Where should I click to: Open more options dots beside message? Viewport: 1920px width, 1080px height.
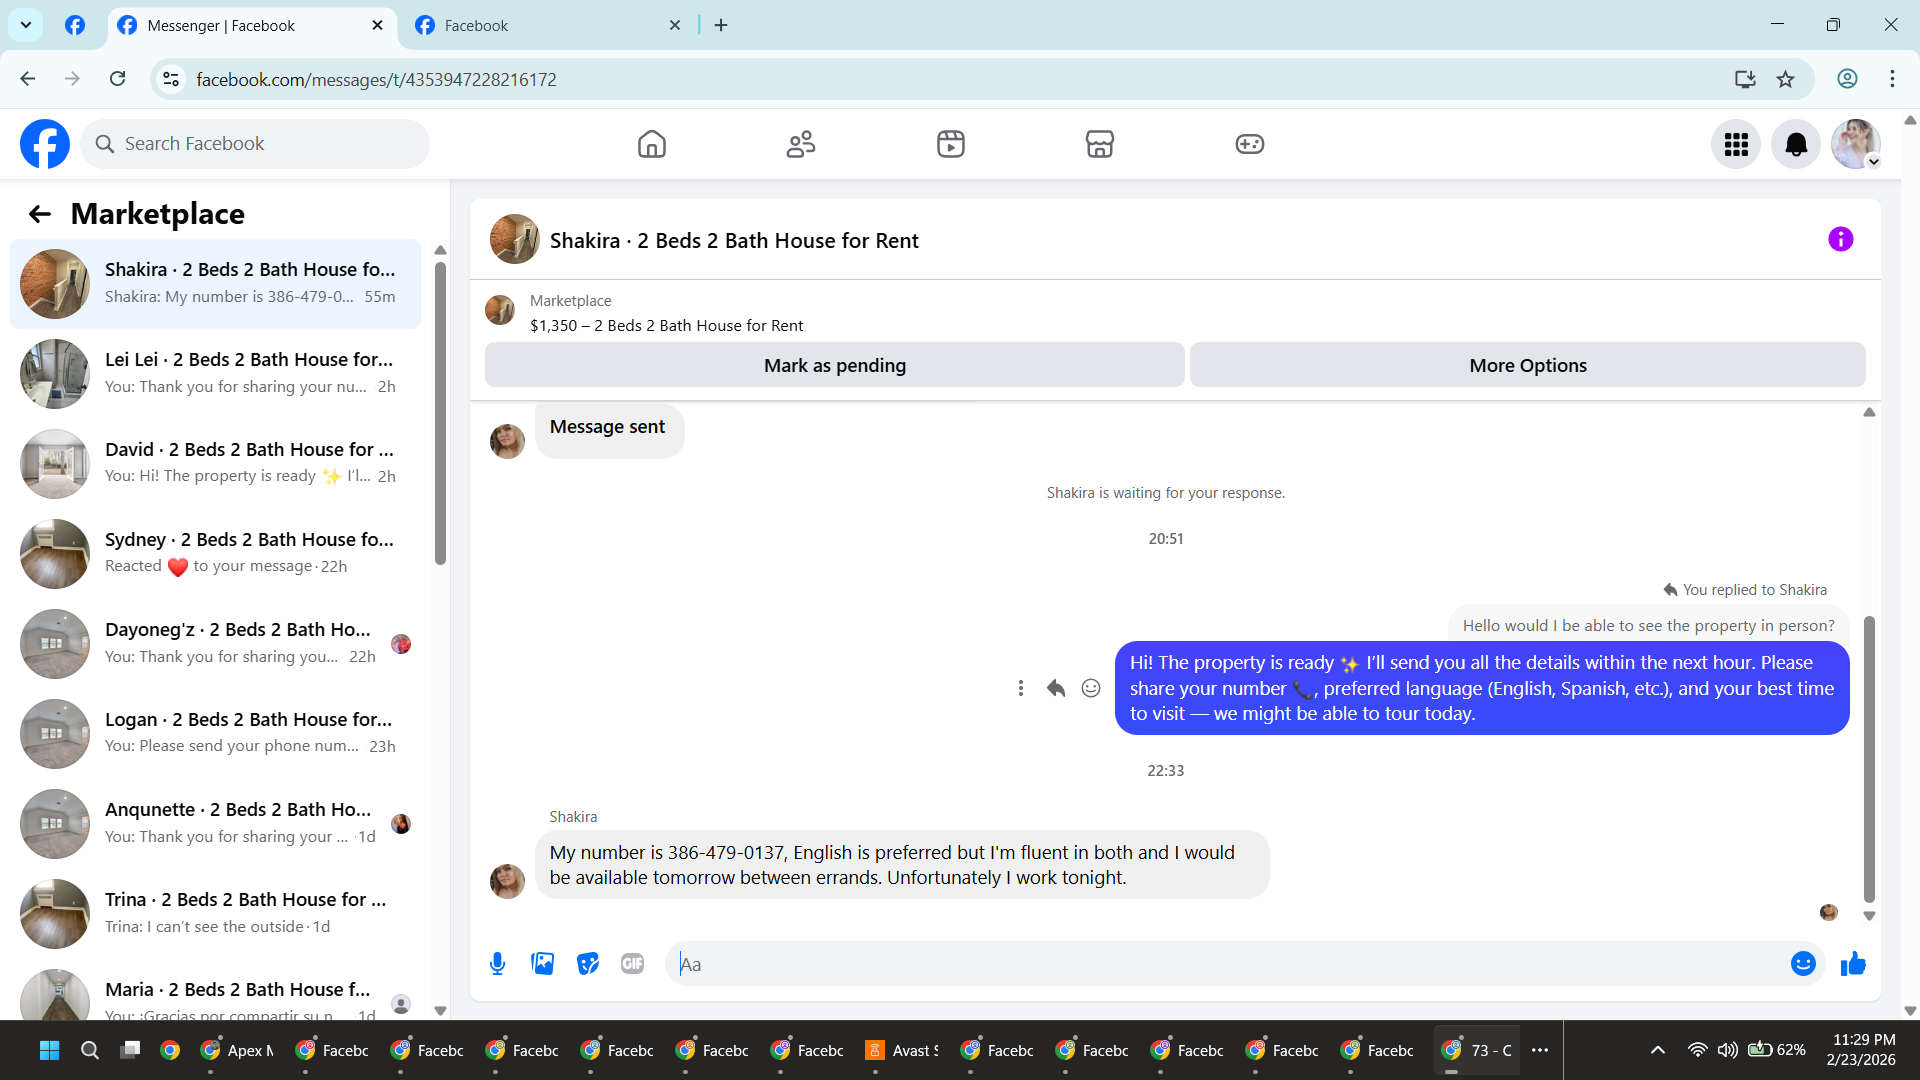[x=1020, y=688]
